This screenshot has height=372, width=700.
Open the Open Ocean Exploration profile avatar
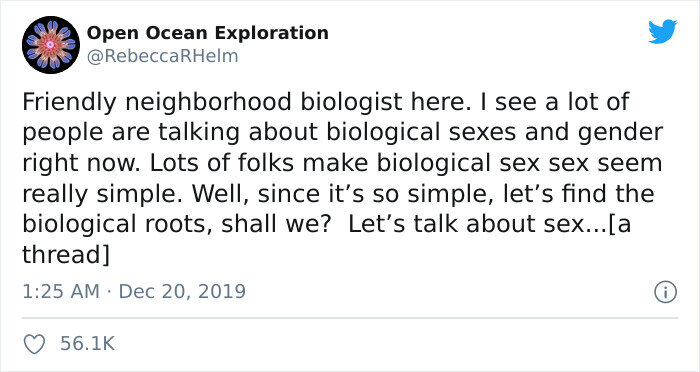pyautogui.click(x=50, y=45)
